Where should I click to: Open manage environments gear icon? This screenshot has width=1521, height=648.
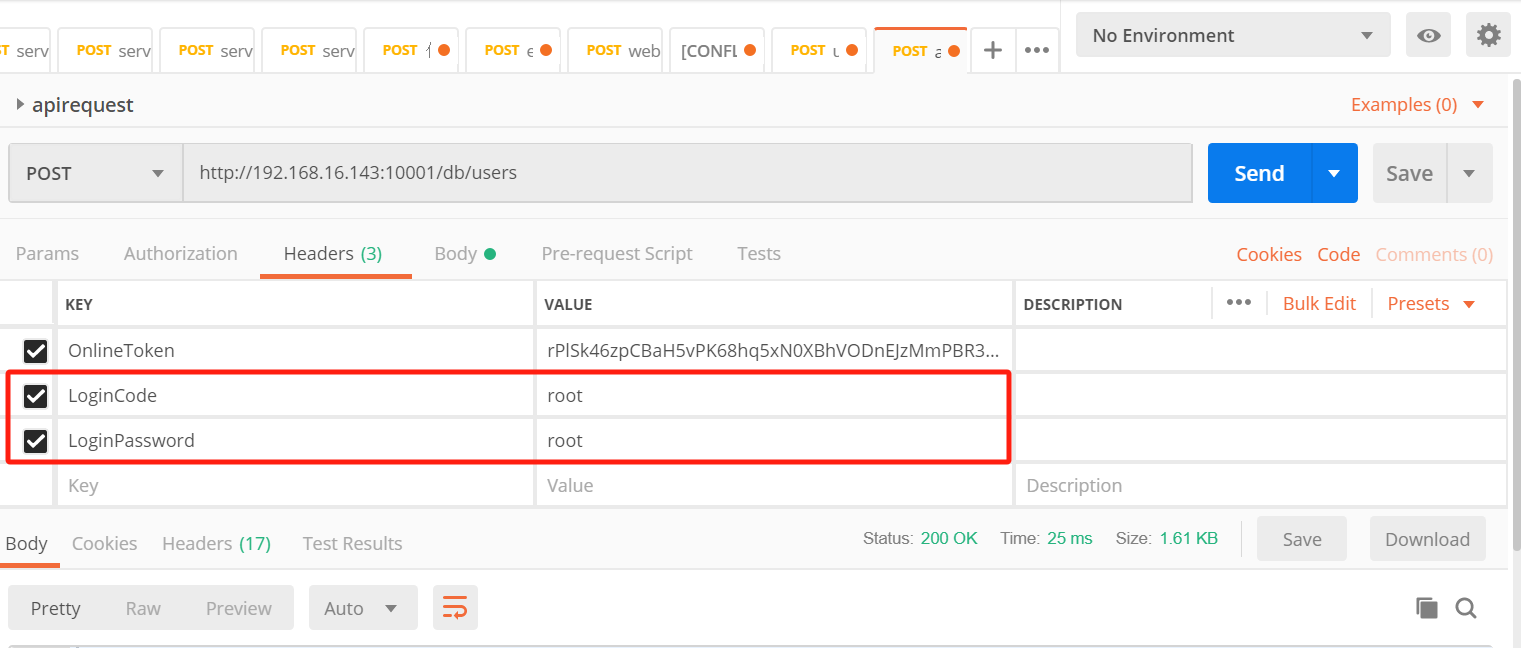[1488, 36]
